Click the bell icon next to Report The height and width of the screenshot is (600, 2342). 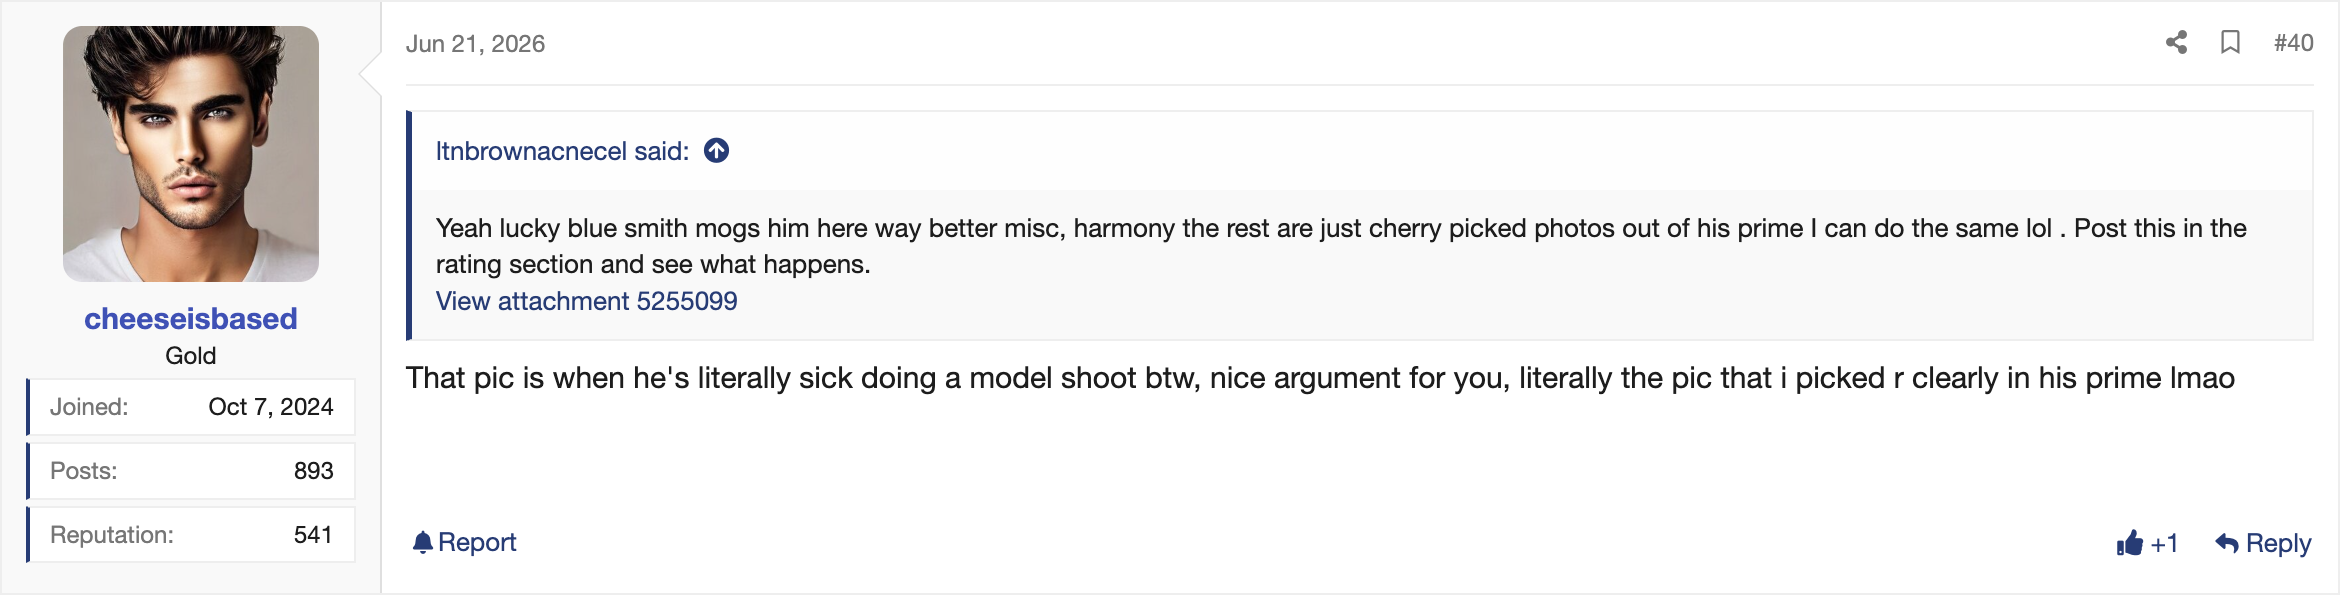tap(423, 543)
